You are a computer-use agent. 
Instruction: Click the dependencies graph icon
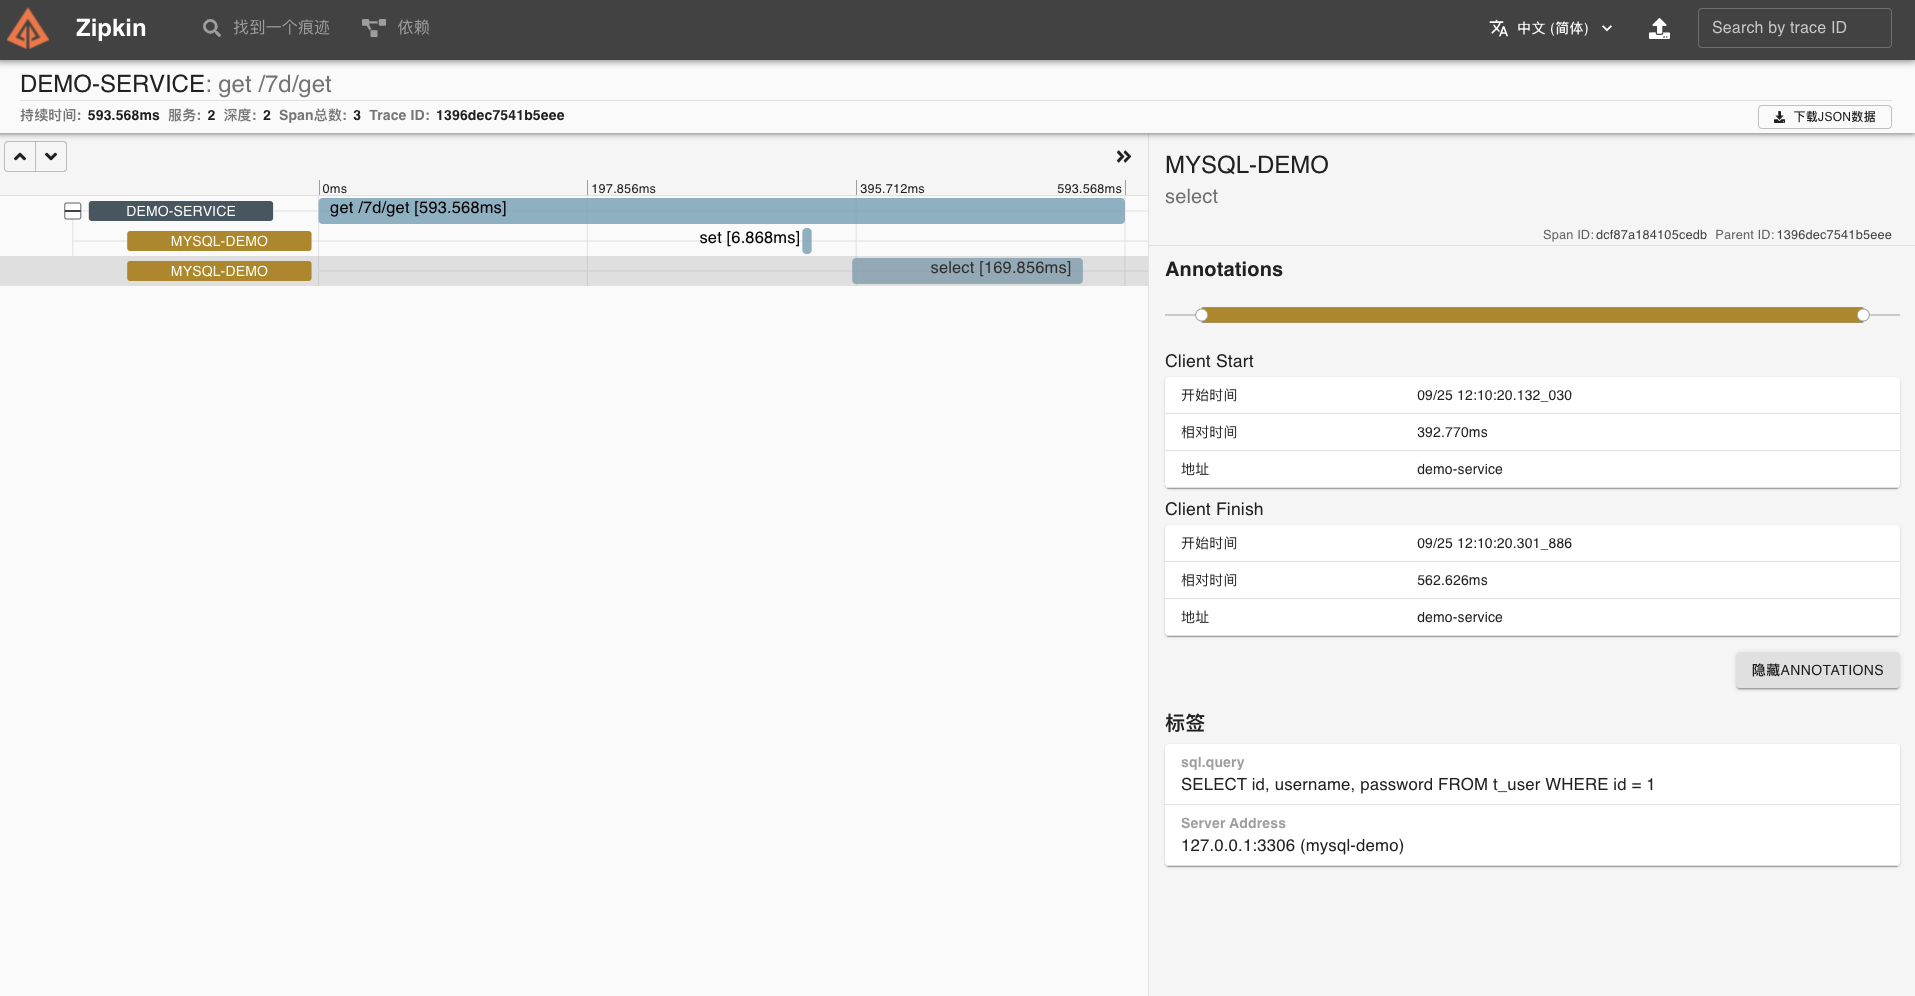(x=374, y=28)
